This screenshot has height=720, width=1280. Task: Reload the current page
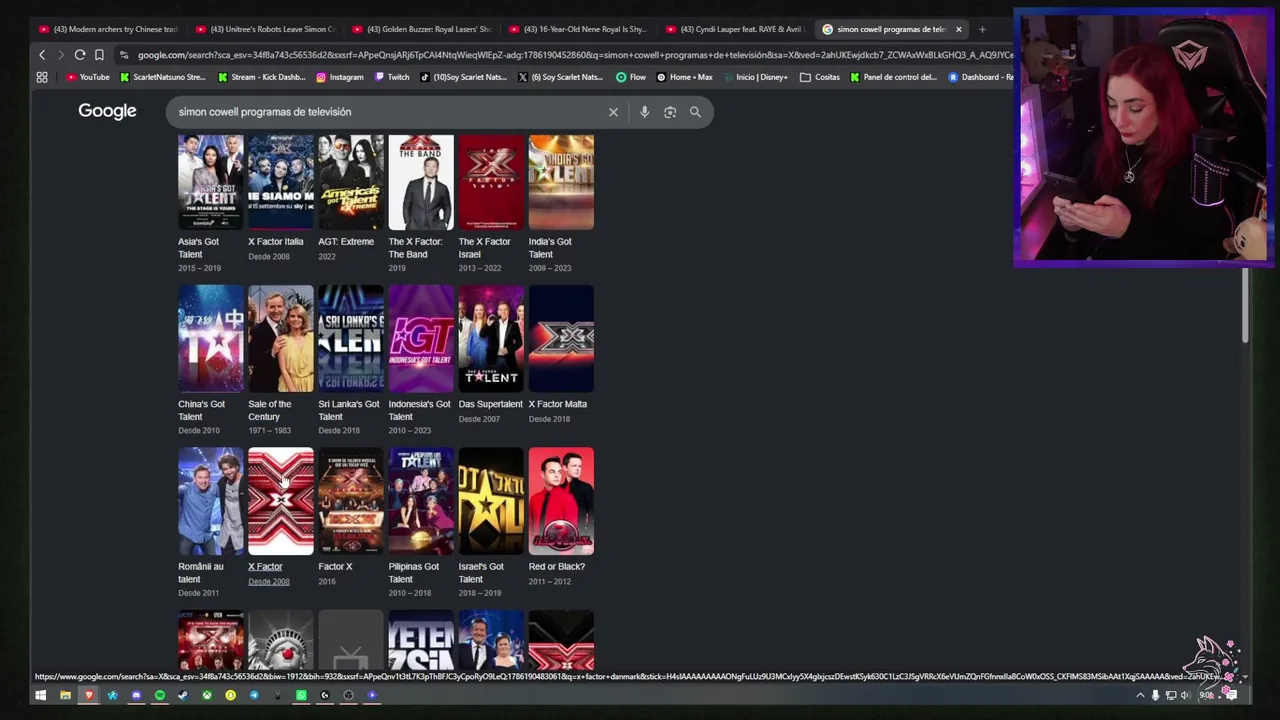point(80,55)
